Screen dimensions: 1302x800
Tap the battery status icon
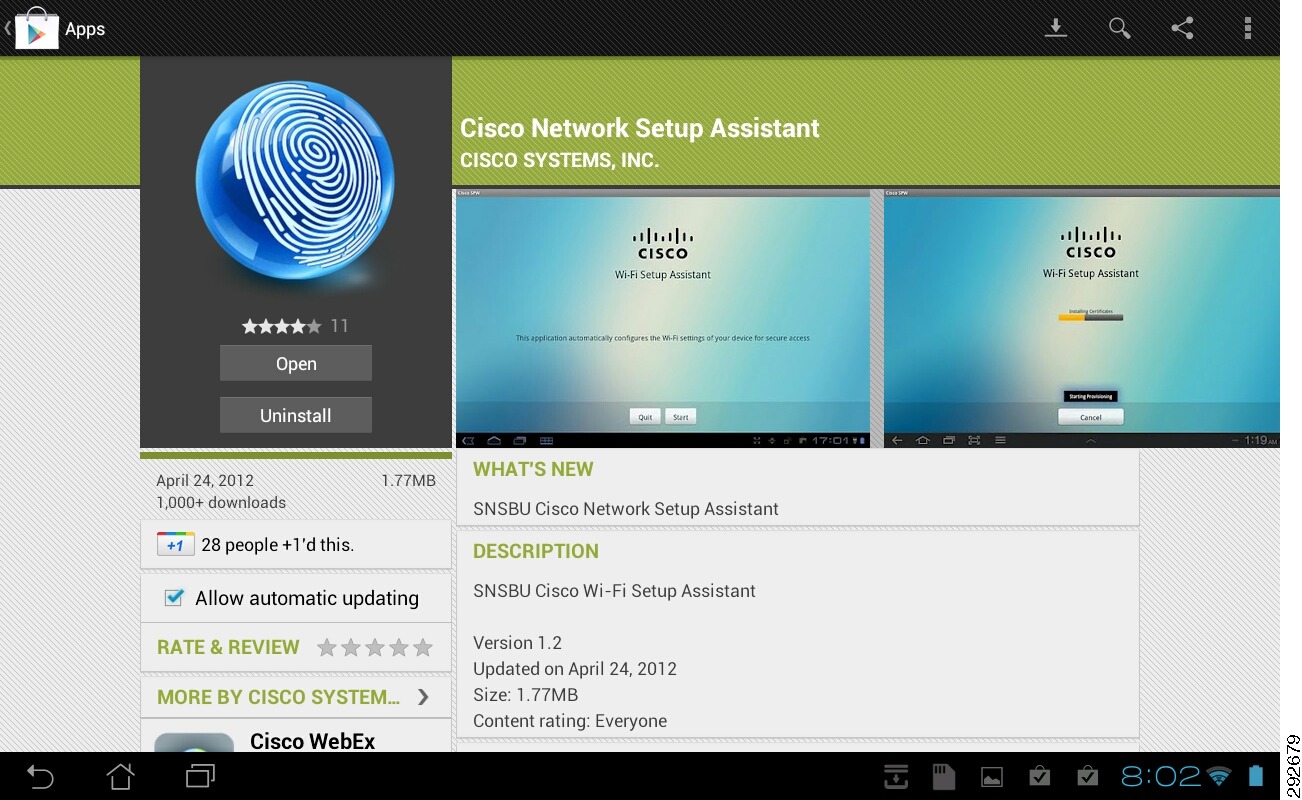coord(1256,776)
